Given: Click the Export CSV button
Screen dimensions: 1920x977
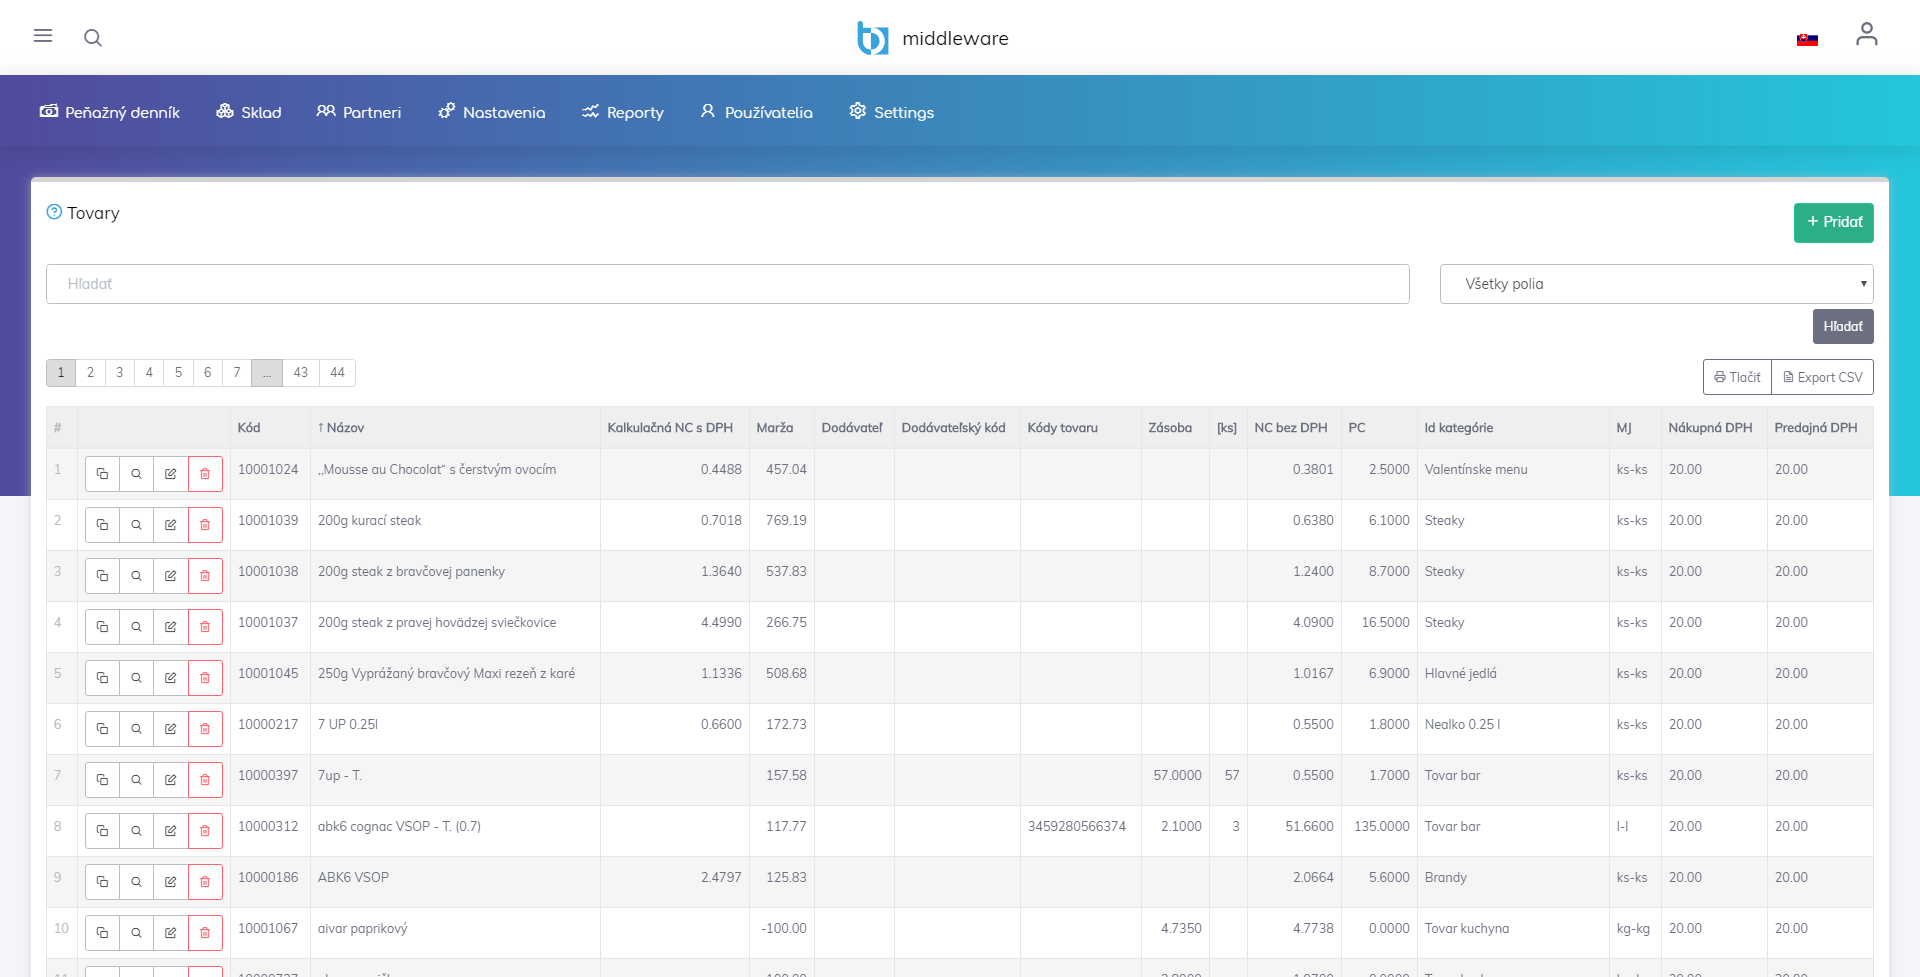Looking at the screenshot, I should pyautogui.click(x=1822, y=377).
